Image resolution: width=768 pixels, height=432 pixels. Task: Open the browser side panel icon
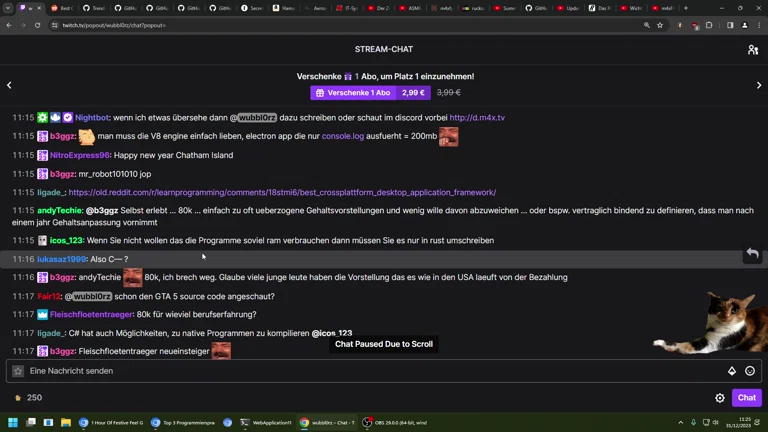[730, 25]
